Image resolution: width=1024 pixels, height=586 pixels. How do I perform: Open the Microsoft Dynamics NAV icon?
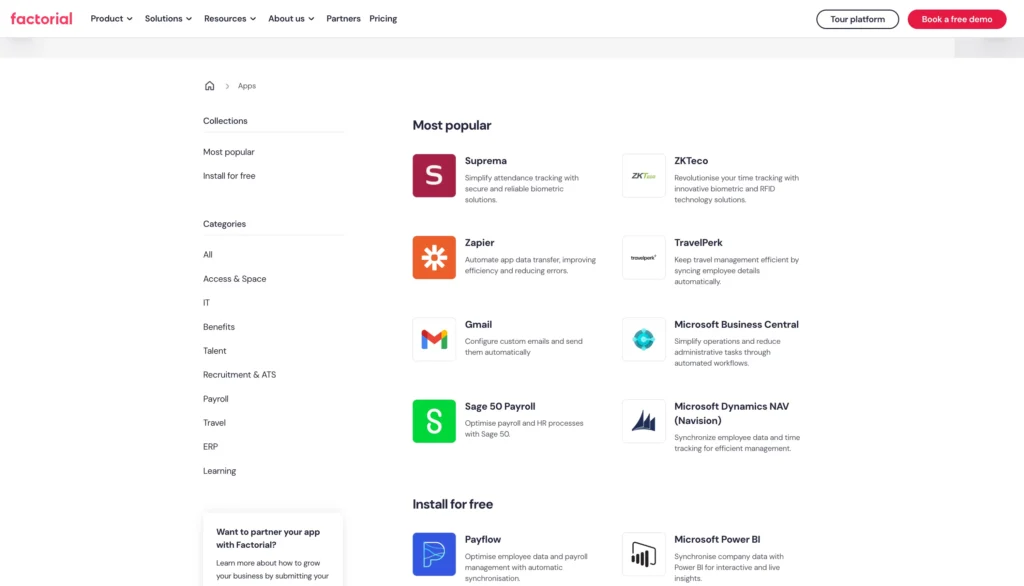point(643,421)
